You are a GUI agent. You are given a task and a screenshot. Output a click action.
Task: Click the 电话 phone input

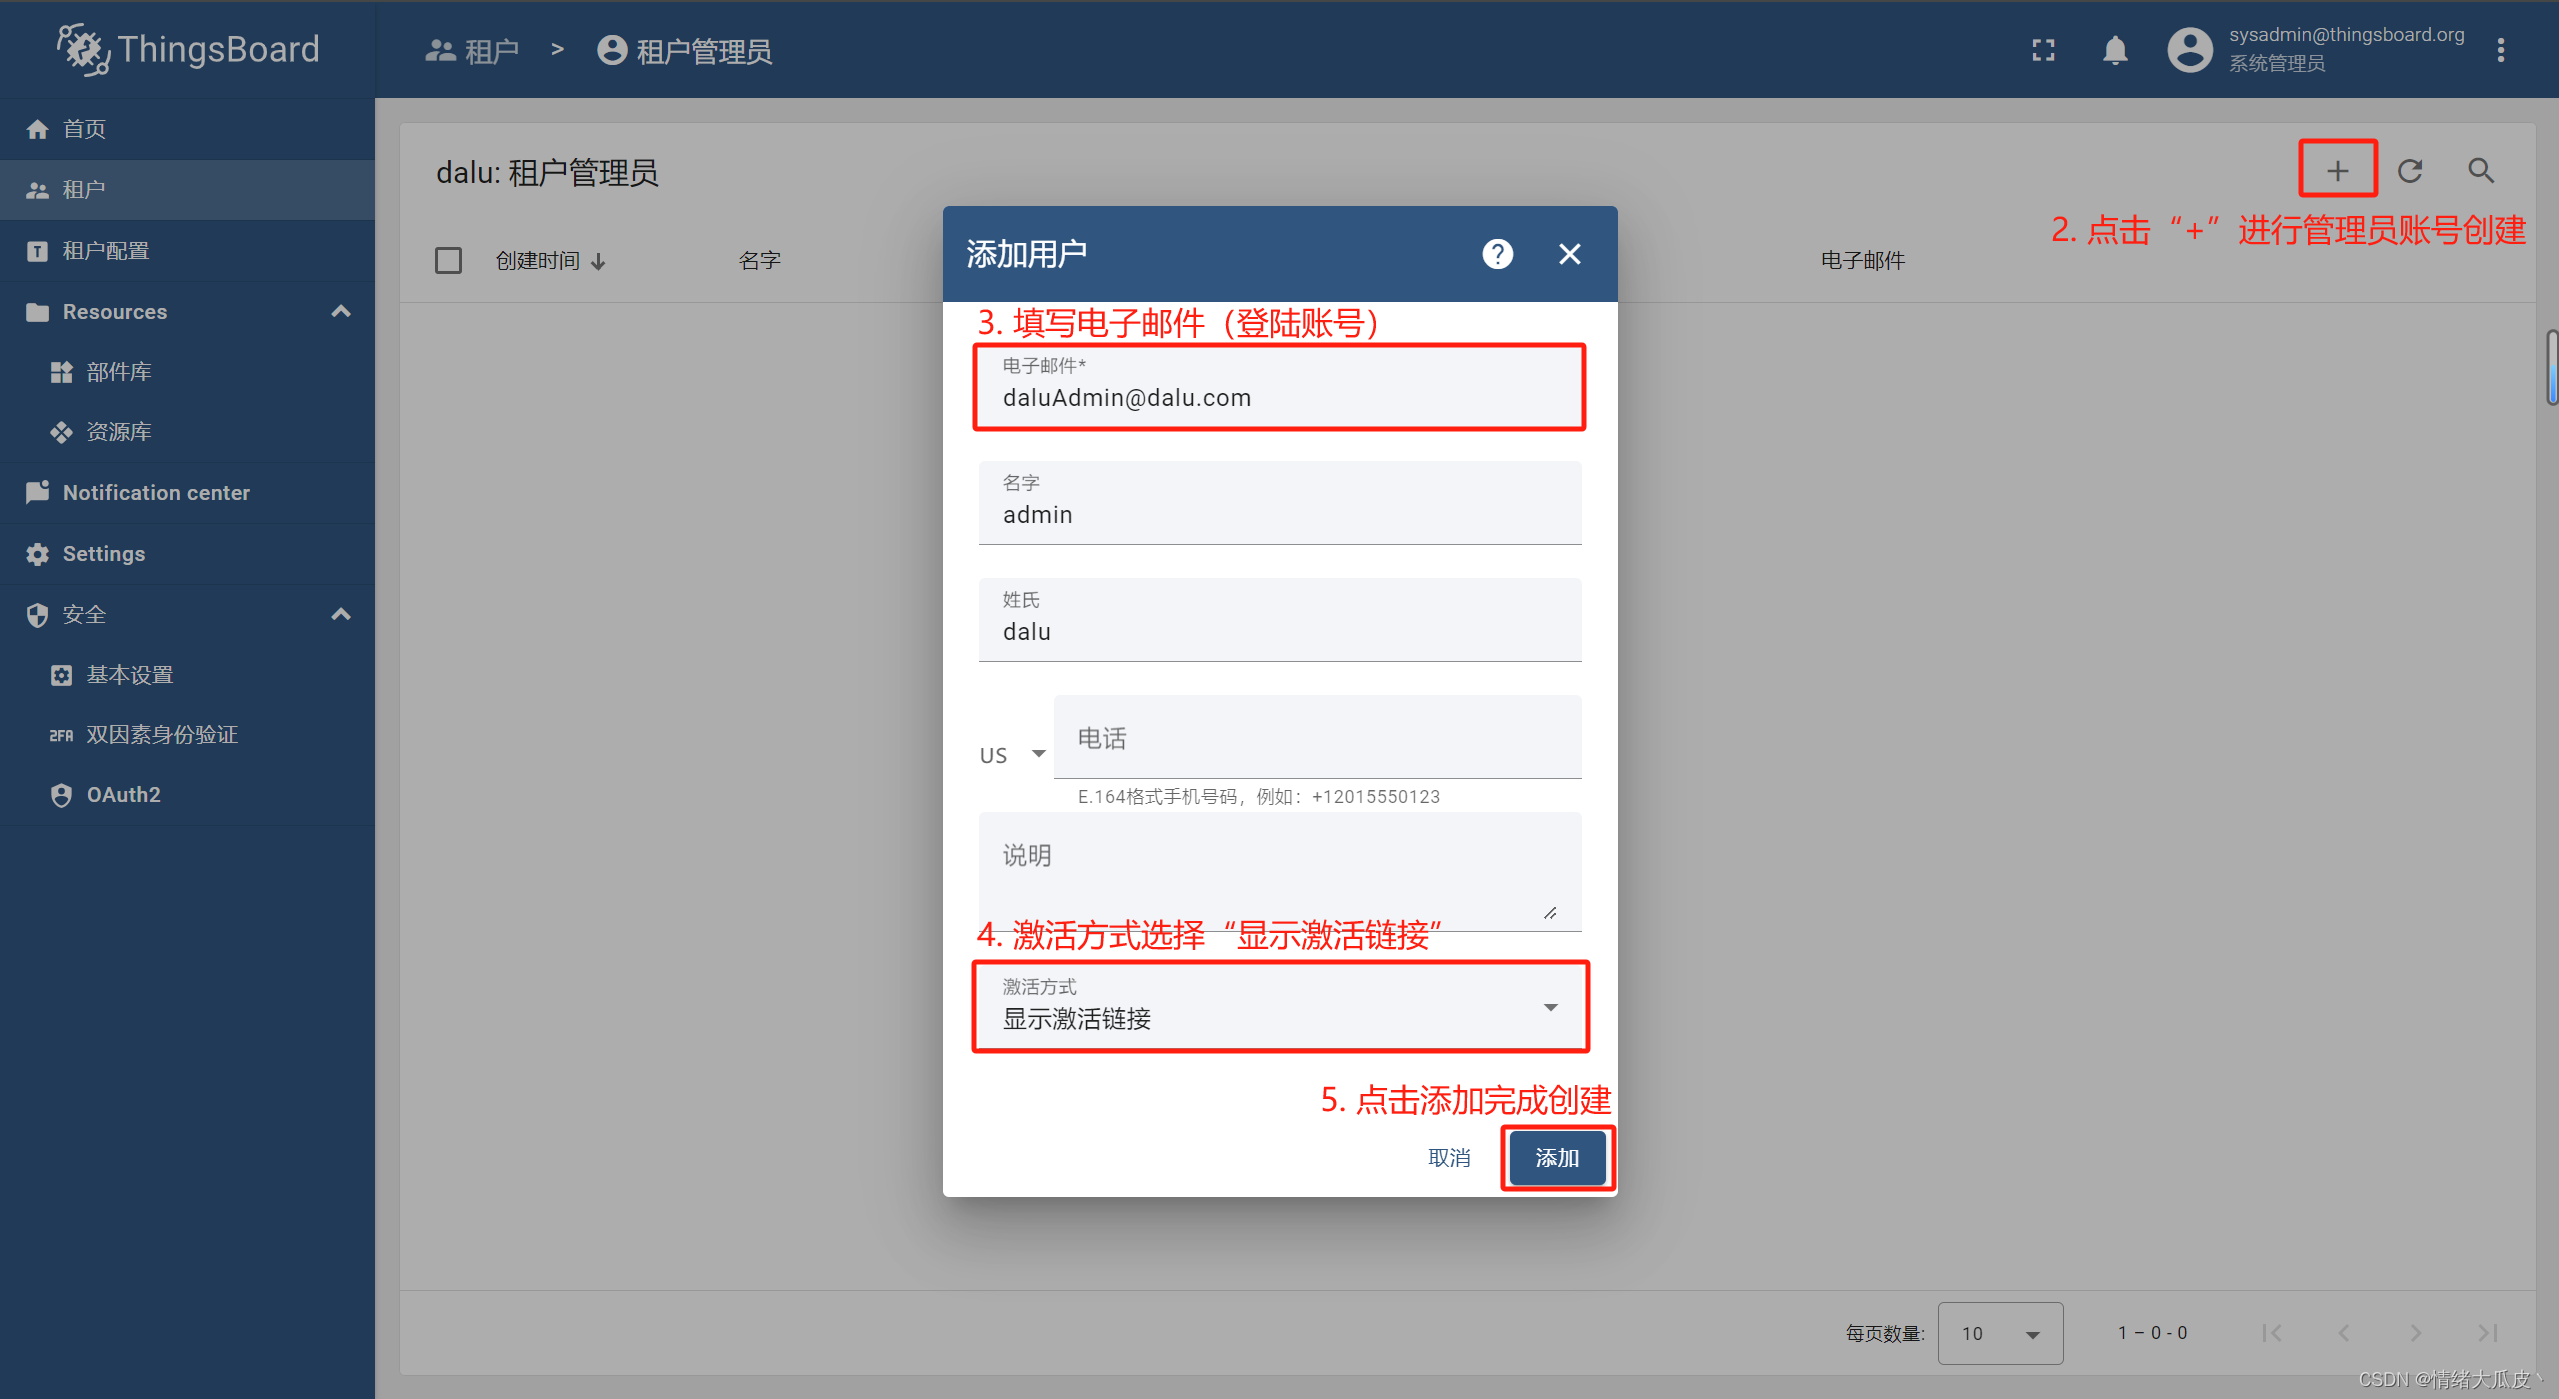click(x=1318, y=737)
